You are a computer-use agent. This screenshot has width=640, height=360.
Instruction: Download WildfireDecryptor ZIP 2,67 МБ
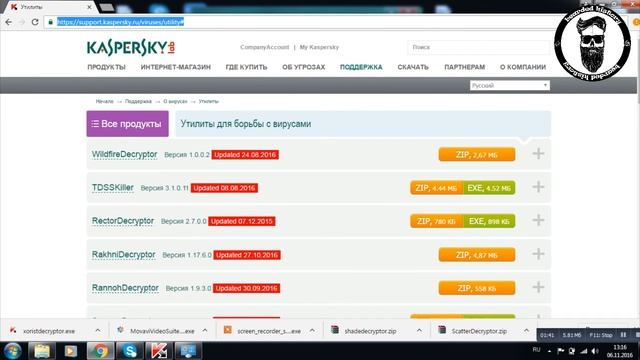[477, 155]
